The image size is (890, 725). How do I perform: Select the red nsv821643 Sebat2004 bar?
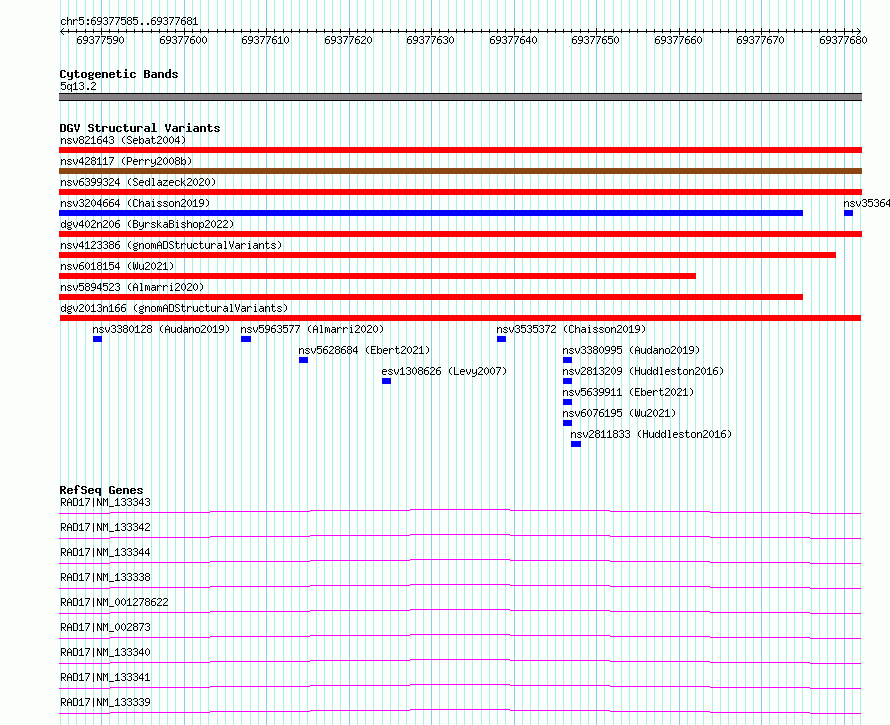coord(460,150)
